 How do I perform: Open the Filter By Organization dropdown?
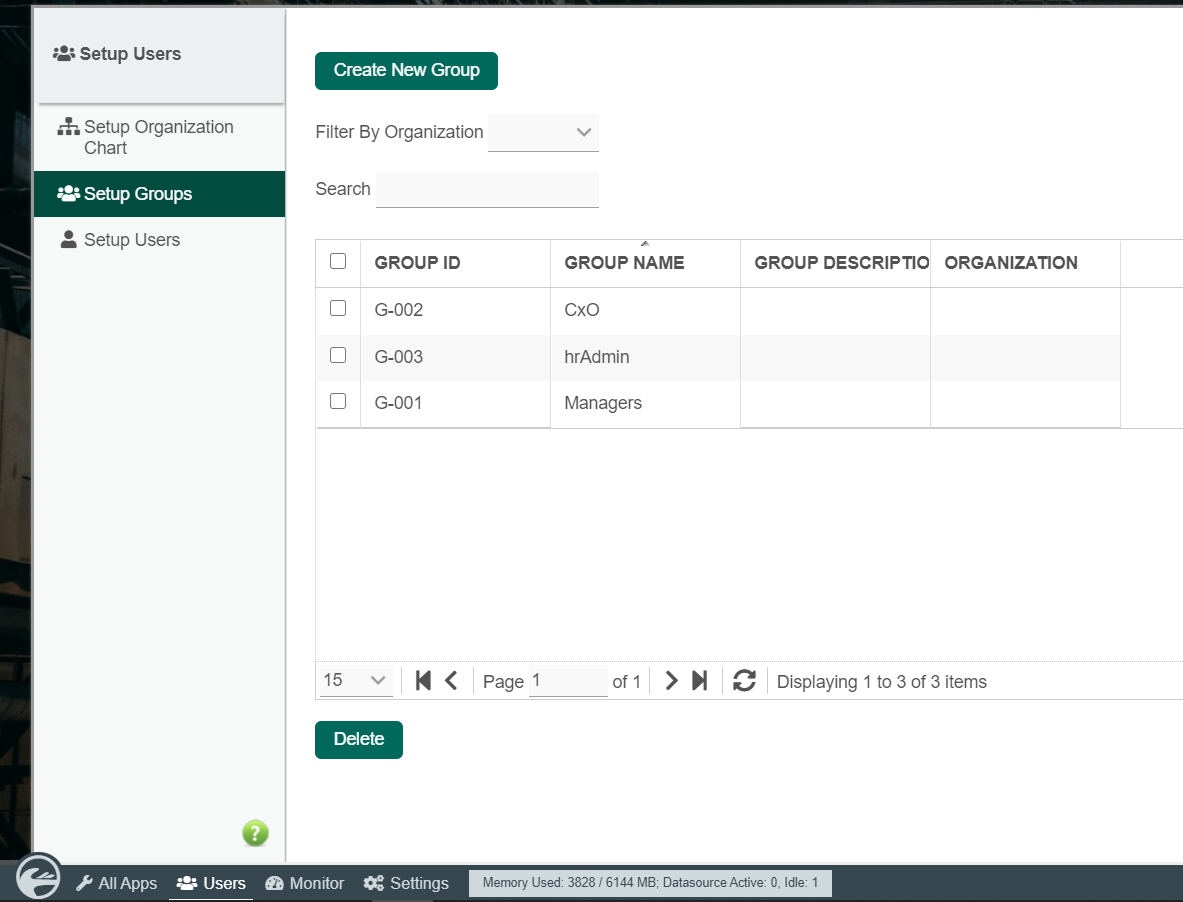tap(543, 132)
